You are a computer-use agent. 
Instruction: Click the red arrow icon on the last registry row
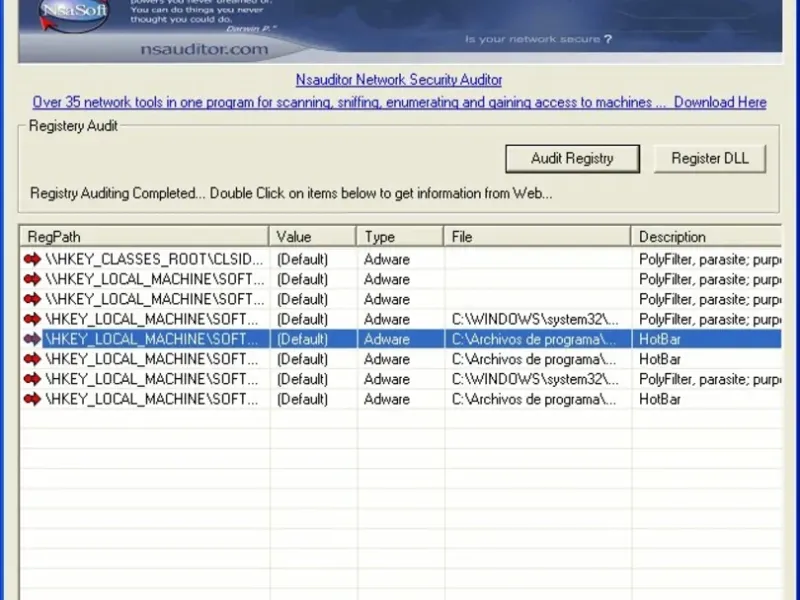point(32,399)
